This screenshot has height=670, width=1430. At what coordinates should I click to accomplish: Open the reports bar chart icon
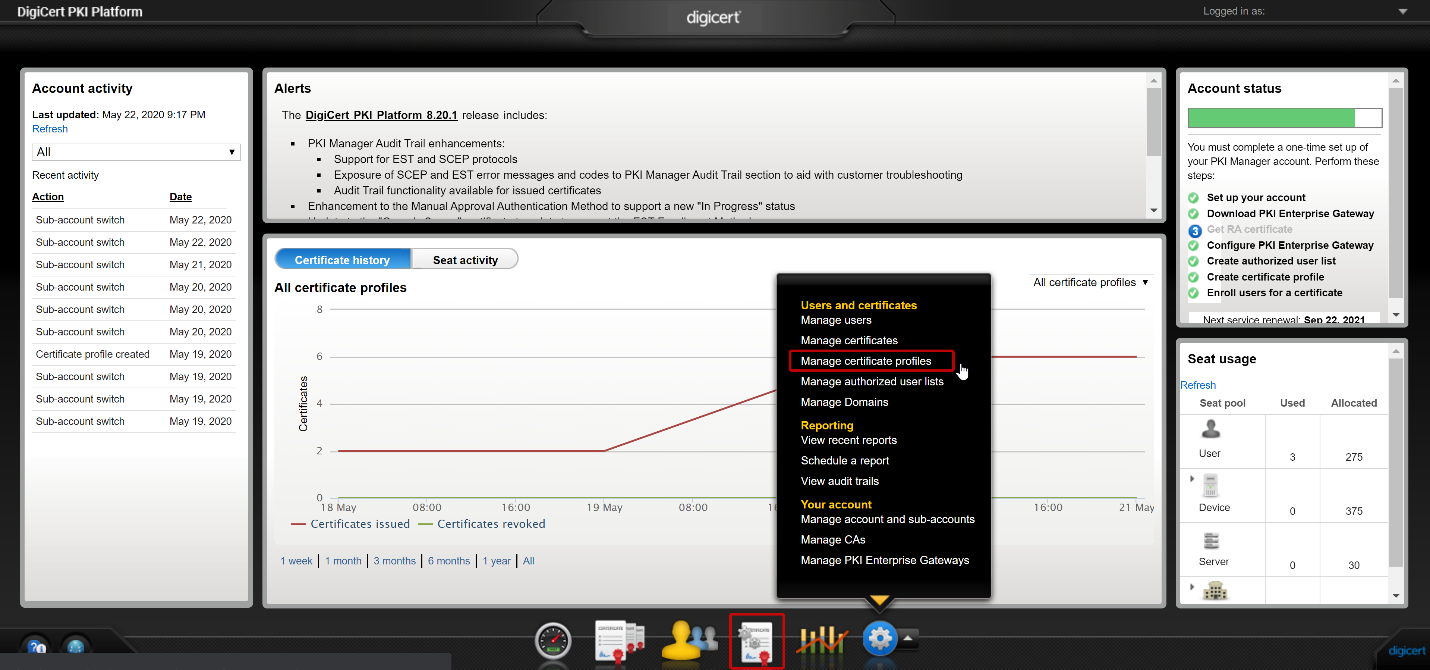[x=823, y=640]
